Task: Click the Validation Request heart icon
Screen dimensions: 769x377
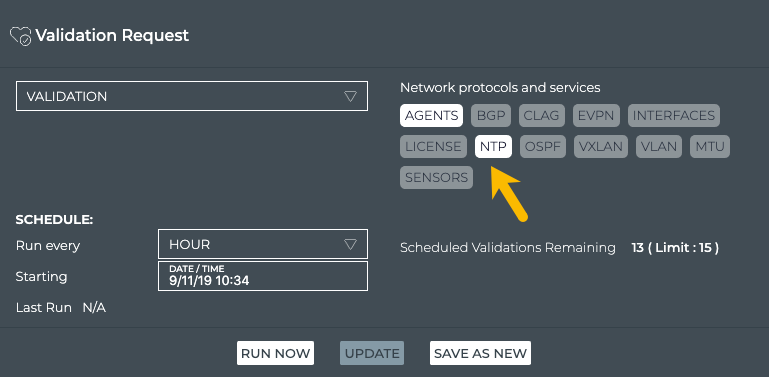Action: (21, 36)
